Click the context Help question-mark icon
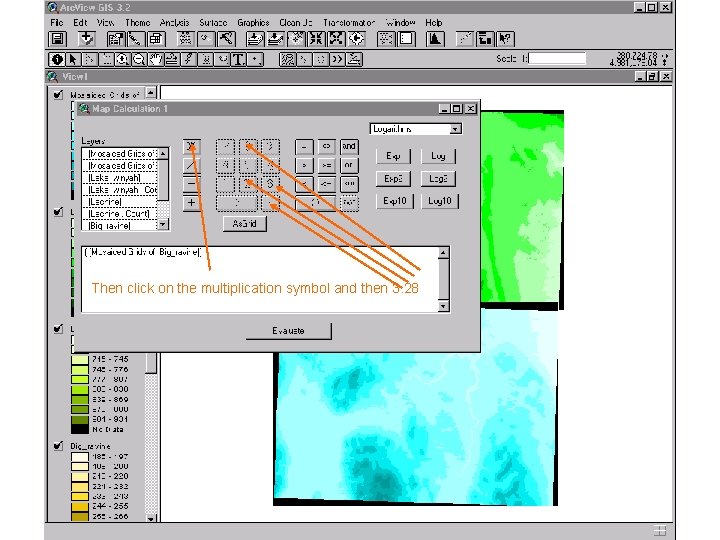Viewport: 720px width, 540px height. coord(505,39)
